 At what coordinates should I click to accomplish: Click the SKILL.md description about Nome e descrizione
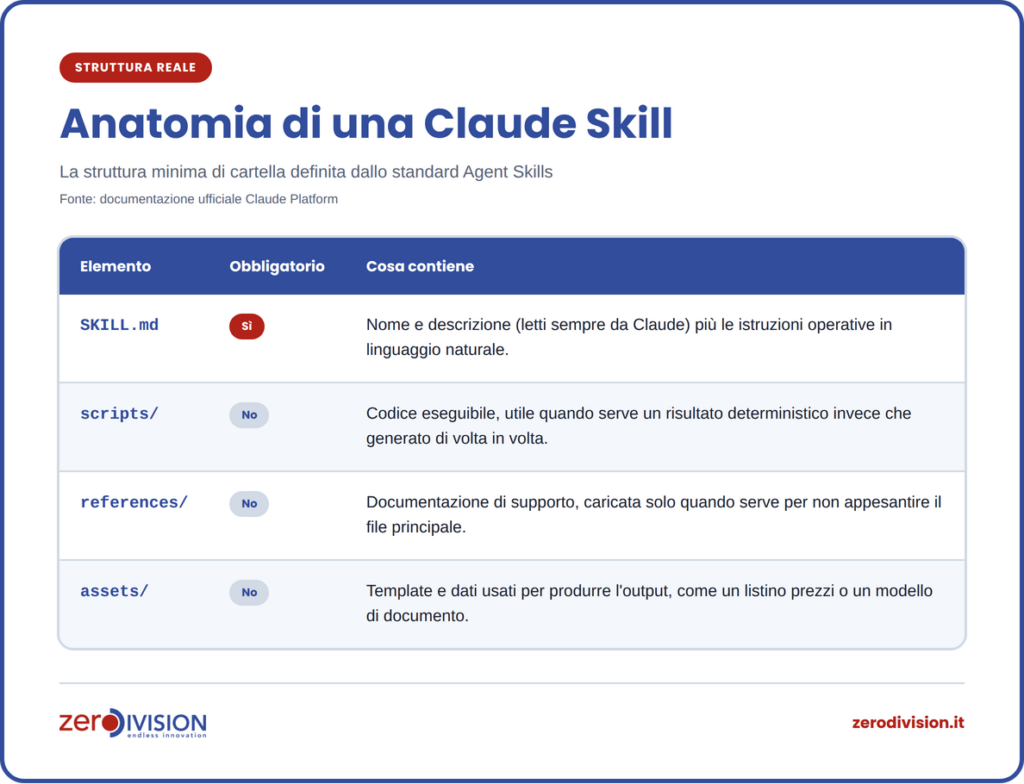pos(629,337)
